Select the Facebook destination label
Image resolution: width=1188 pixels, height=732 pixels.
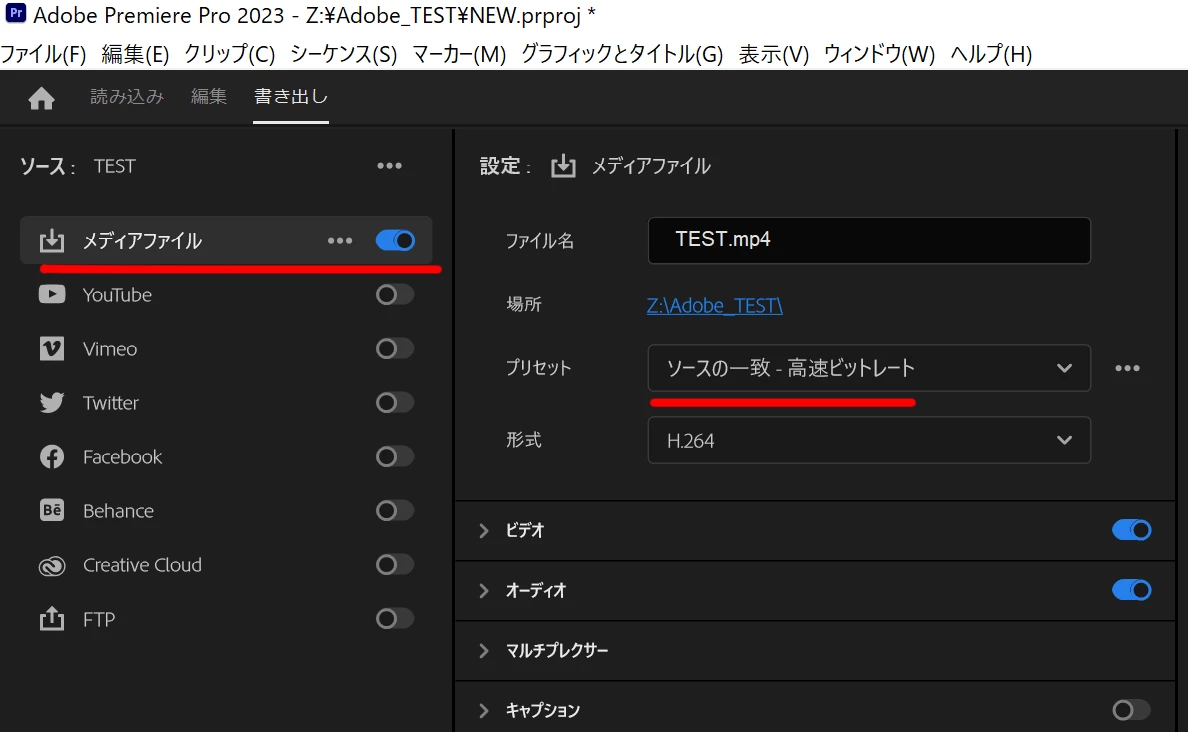(x=122, y=457)
